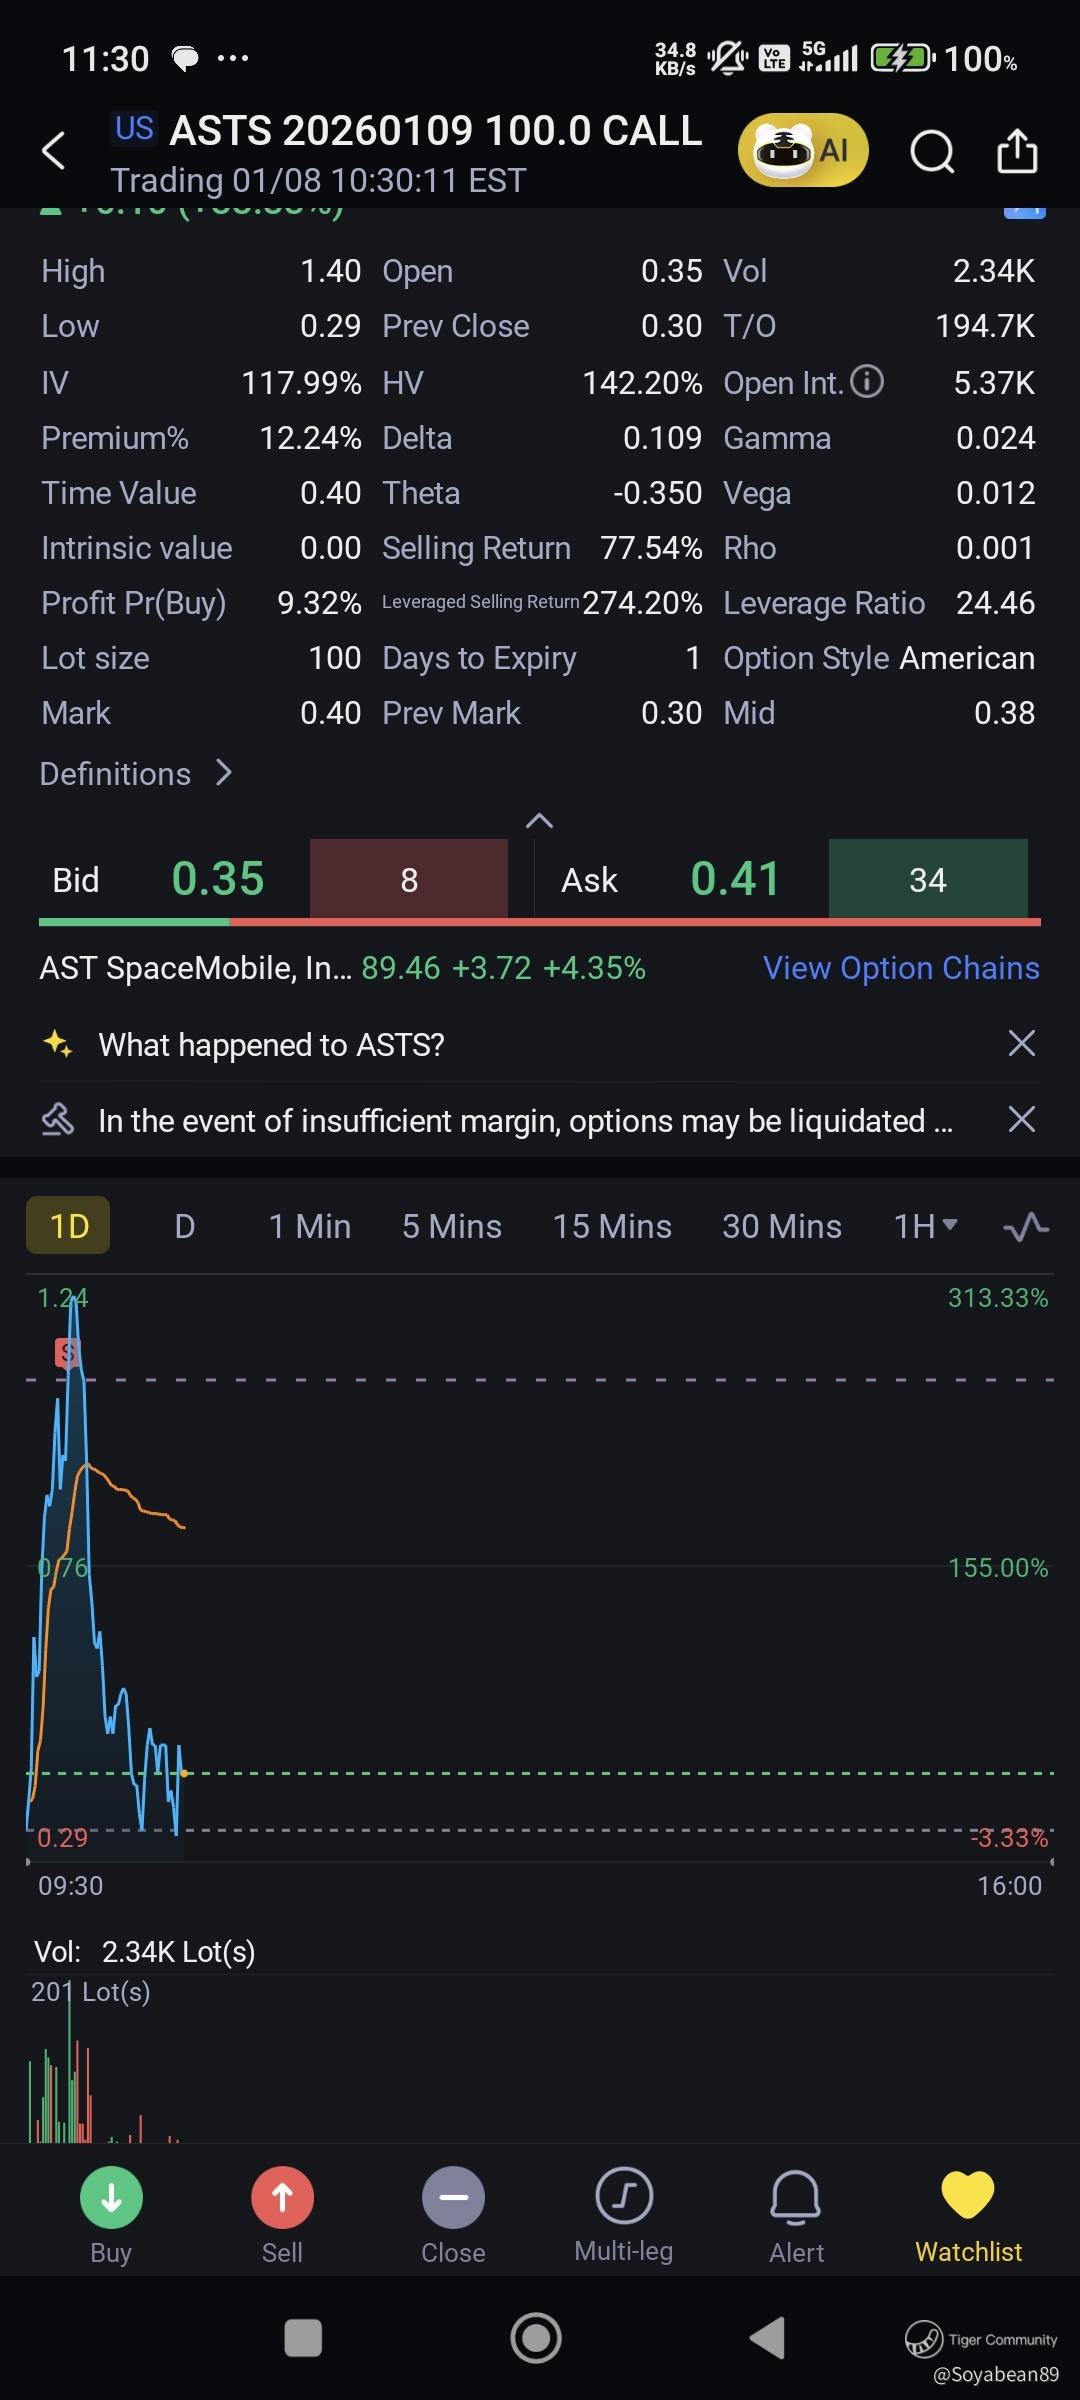The height and width of the screenshot is (2400, 1080).
Task: Tap the Close position button
Action: point(453,2198)
